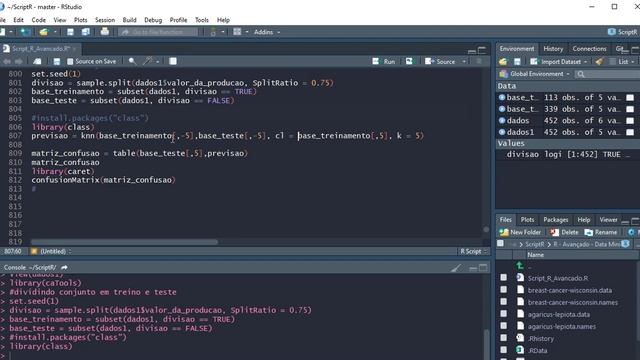The image size is (640, 360).
Task: Save the current document from the main toolbar
Action: point(70,32)
